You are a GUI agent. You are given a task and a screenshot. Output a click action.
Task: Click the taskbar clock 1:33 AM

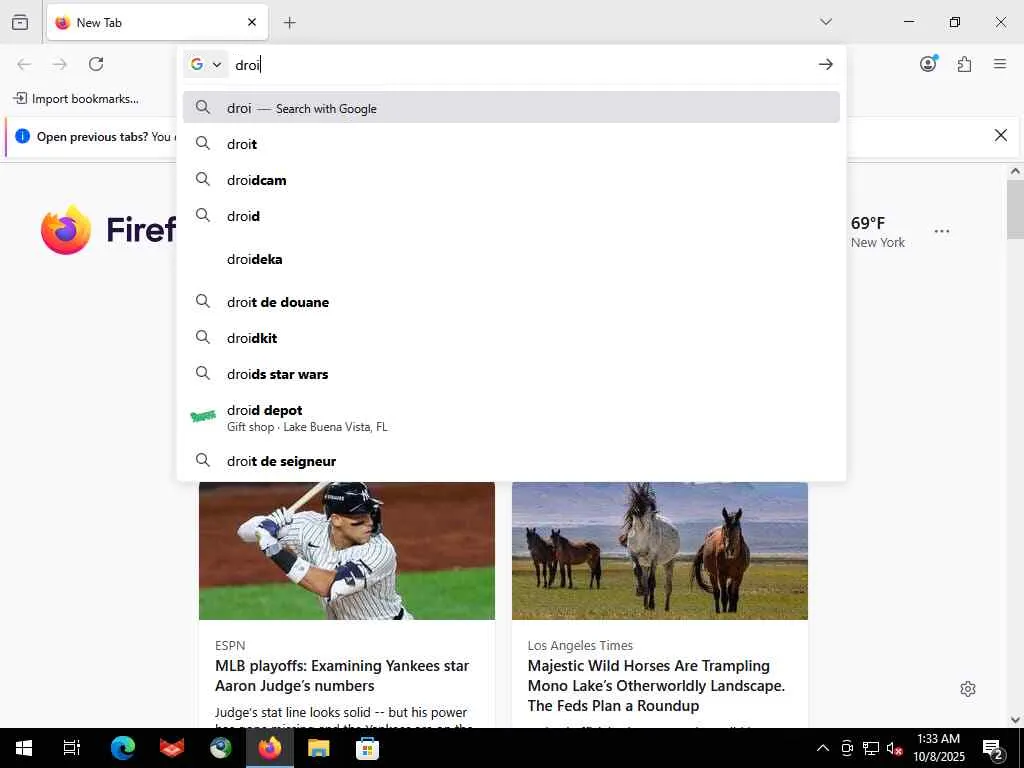pos(938,748)
